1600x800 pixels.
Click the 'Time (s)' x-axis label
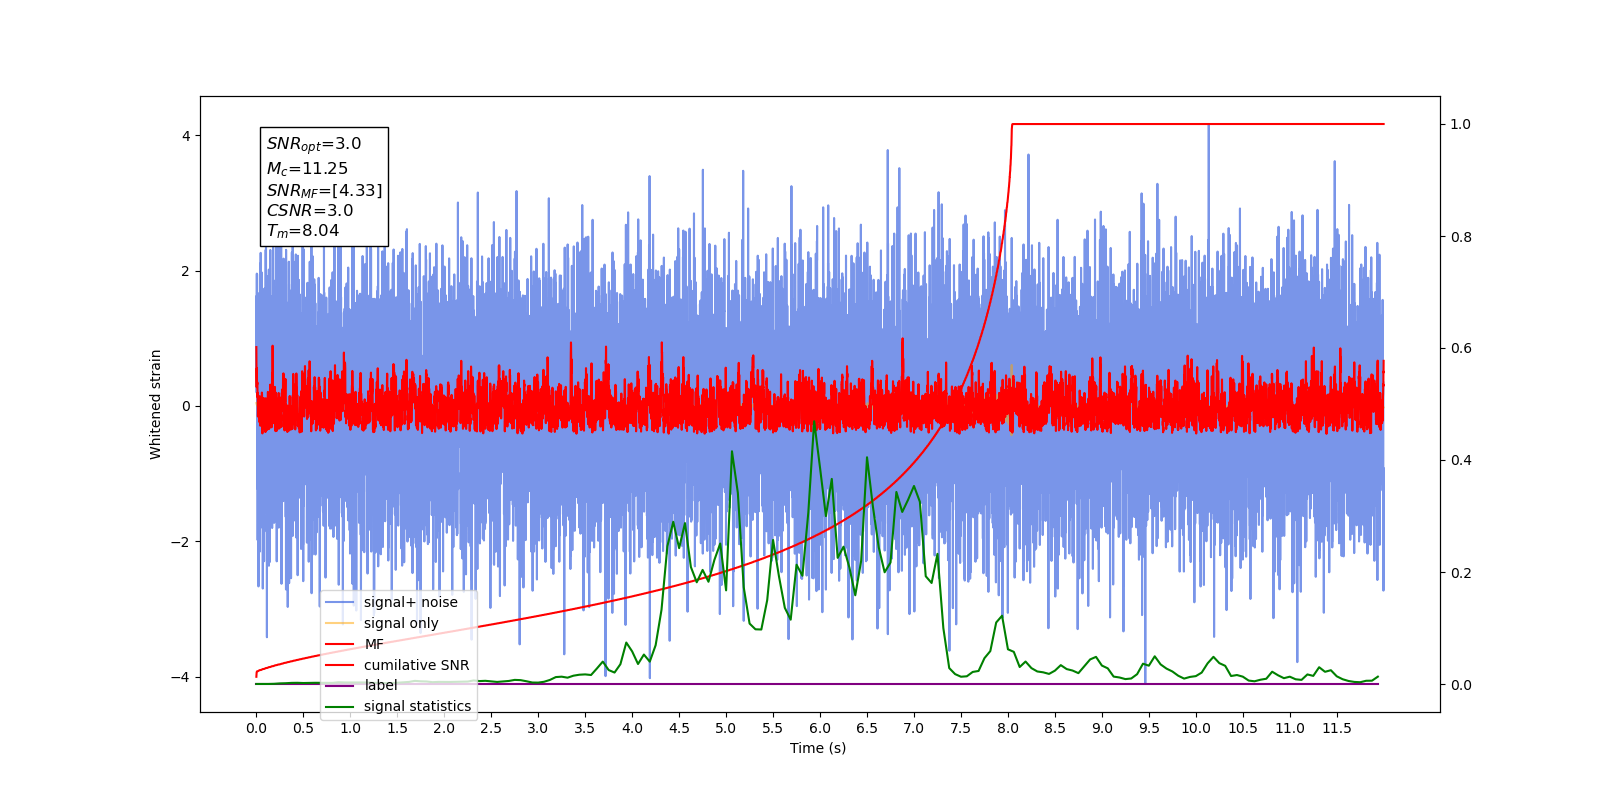[818, 748]
